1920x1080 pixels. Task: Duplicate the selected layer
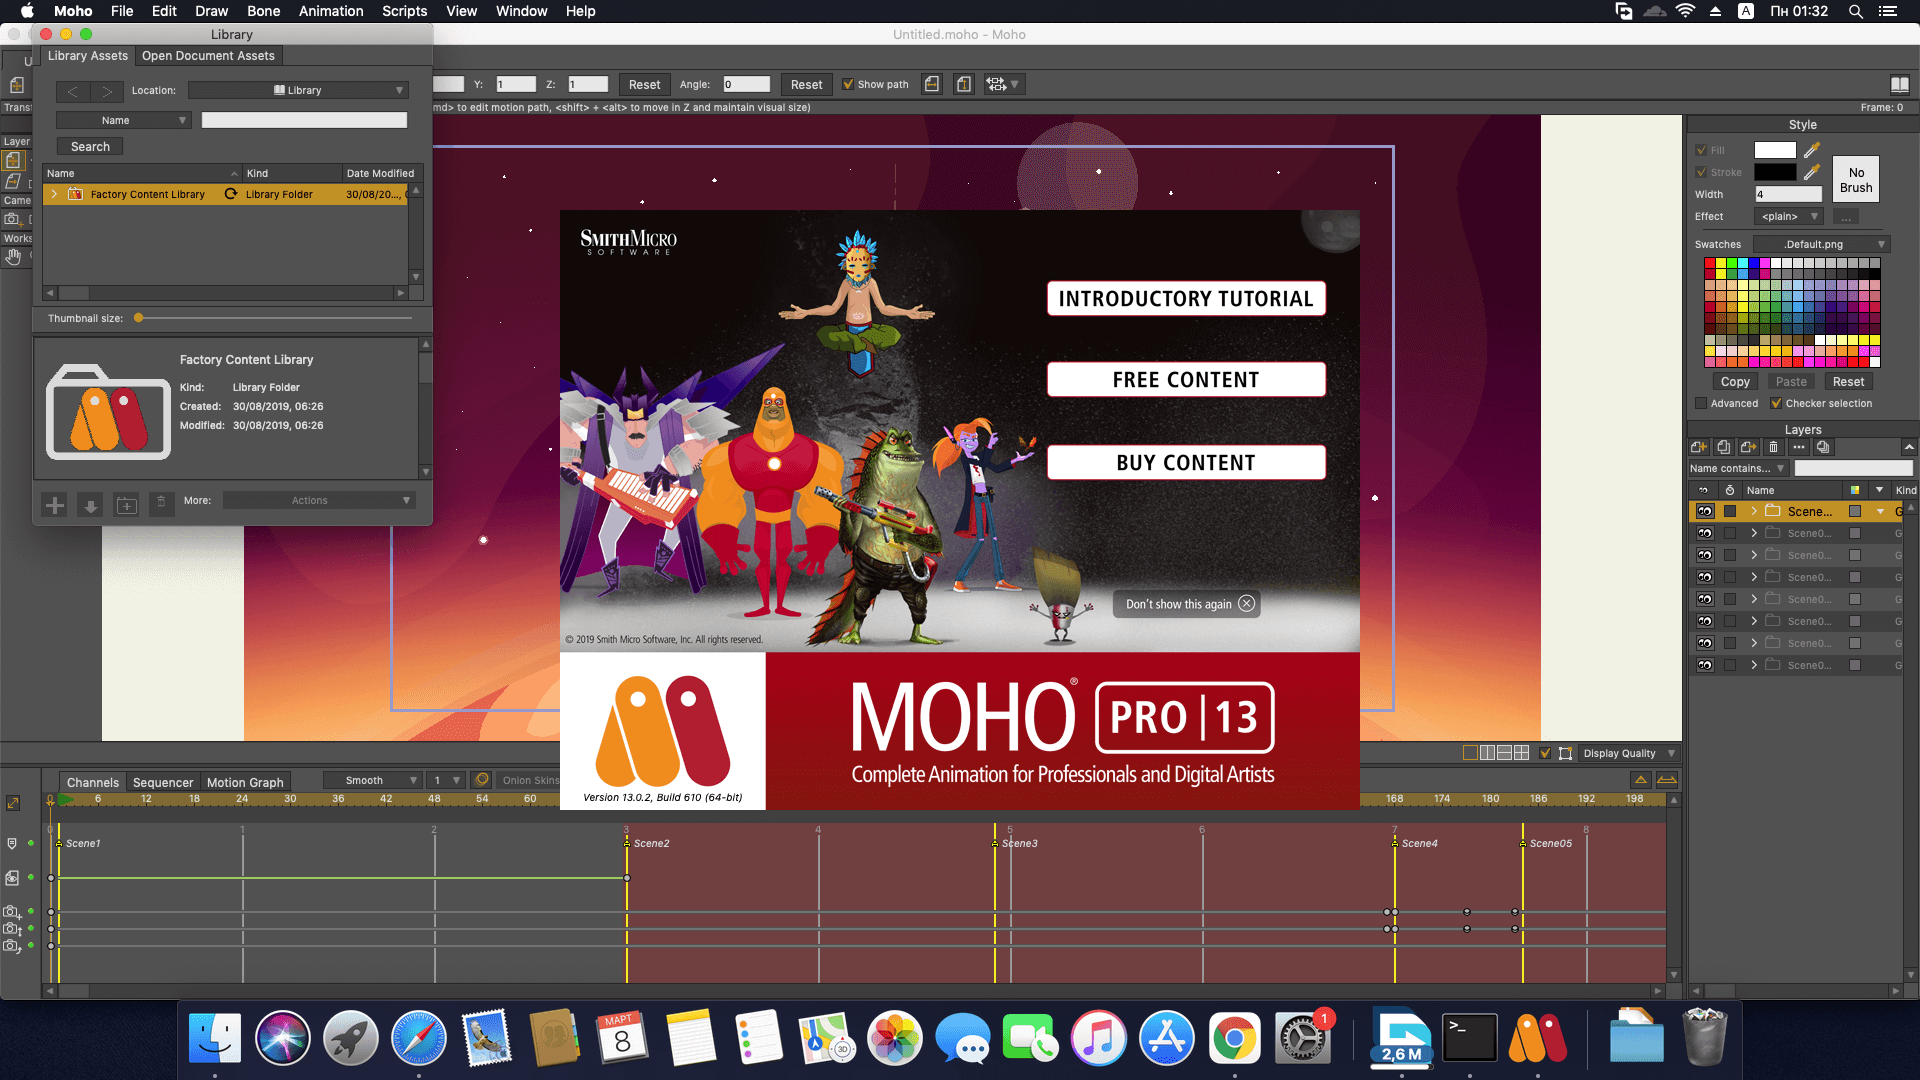pos(1723,447)
